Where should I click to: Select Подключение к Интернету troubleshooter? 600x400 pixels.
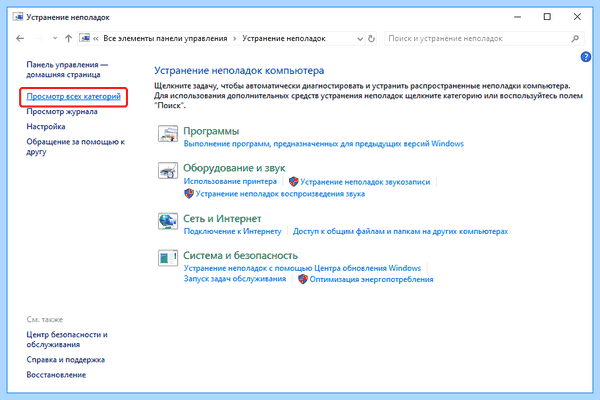point(233,231)
